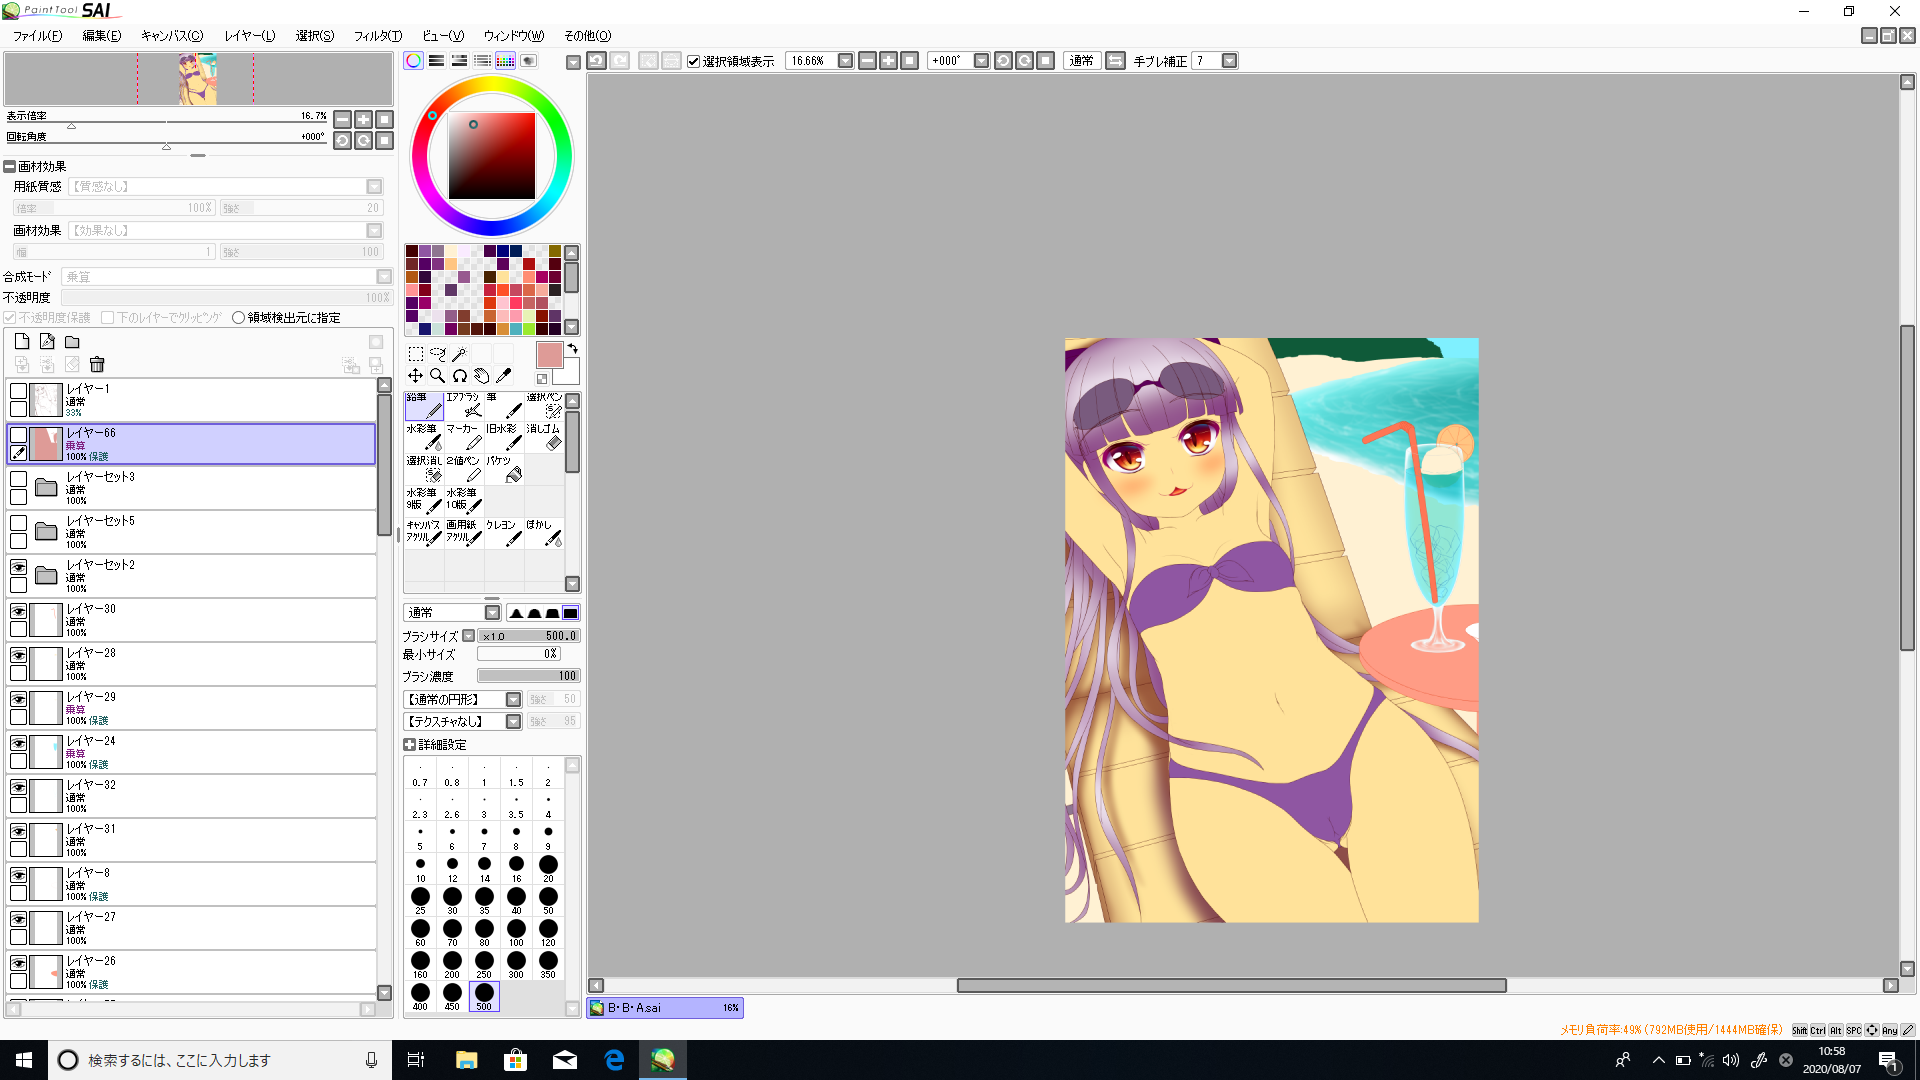
Task: Toggle 選択領域表示 checkbox
Action: pos(693,62)
